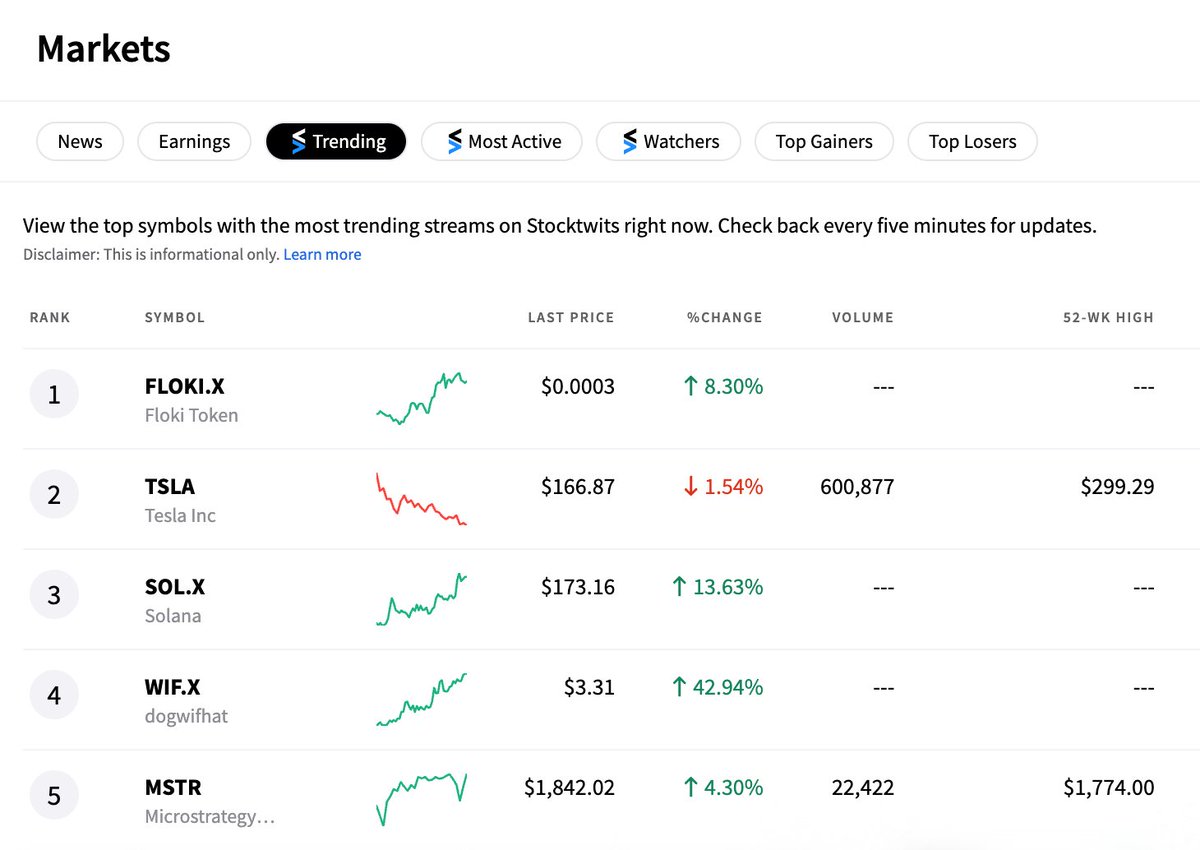Image resolution: width=1200 pixels, height=850 pixels.
Task: Open the SOL.X symbol
Action: coord(175,587)
